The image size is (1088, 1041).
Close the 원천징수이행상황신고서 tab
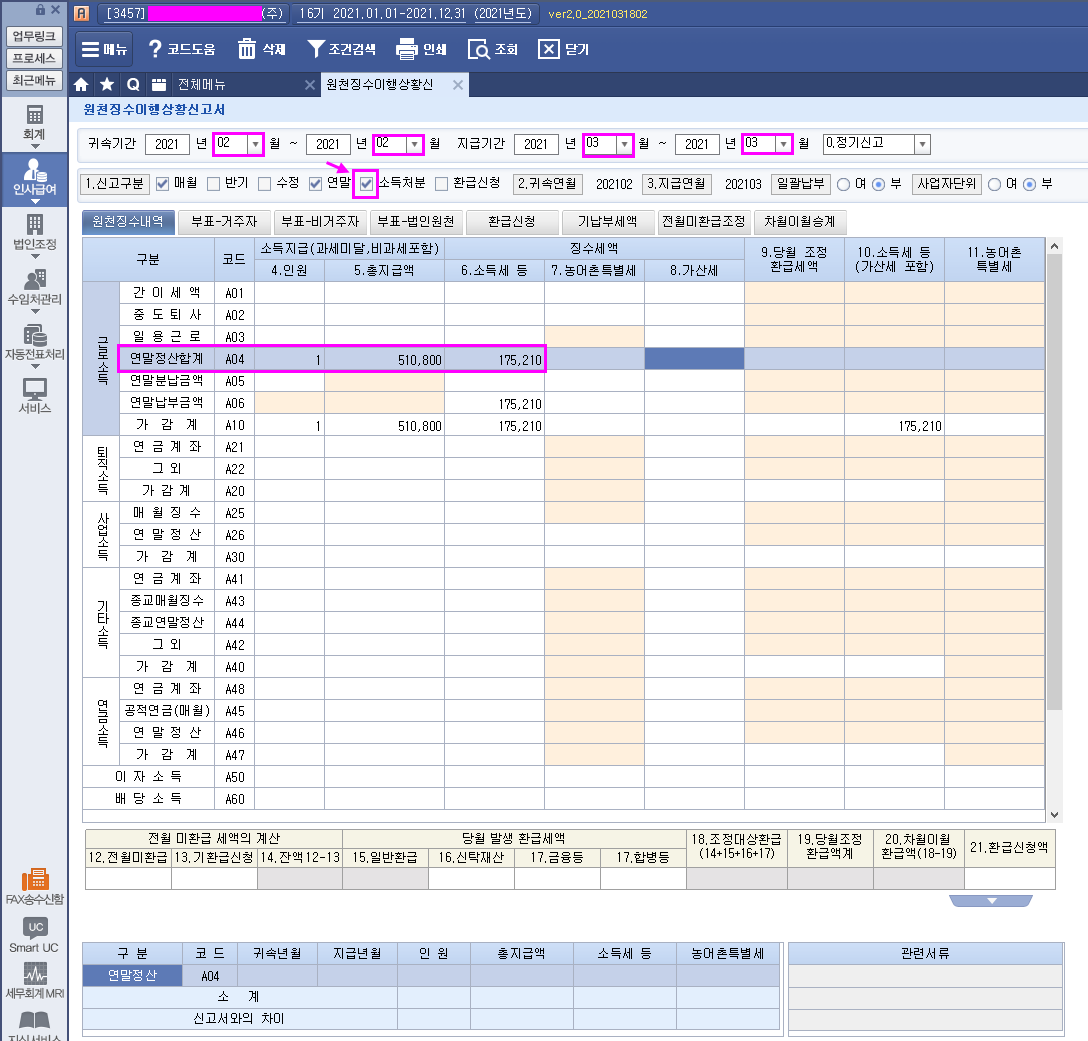tap(457, 85)
